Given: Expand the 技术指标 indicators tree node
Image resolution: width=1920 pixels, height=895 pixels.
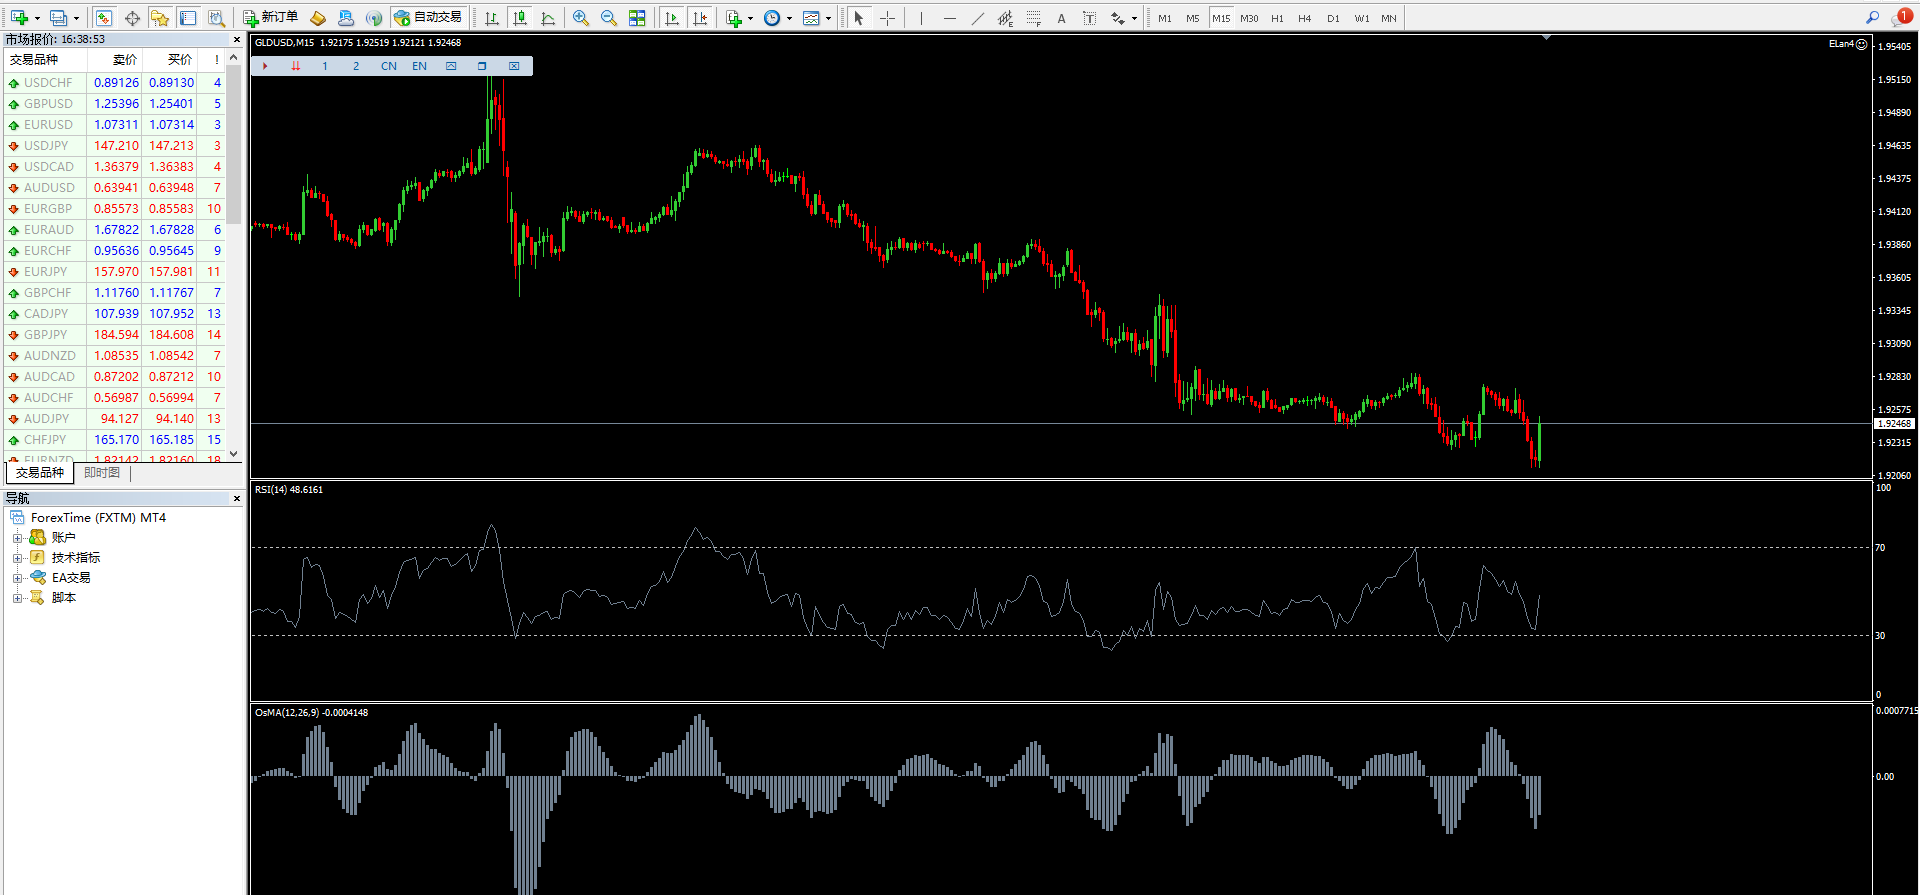Looking at the screenshot, I should pyautogui.click(x=17, y=558).
